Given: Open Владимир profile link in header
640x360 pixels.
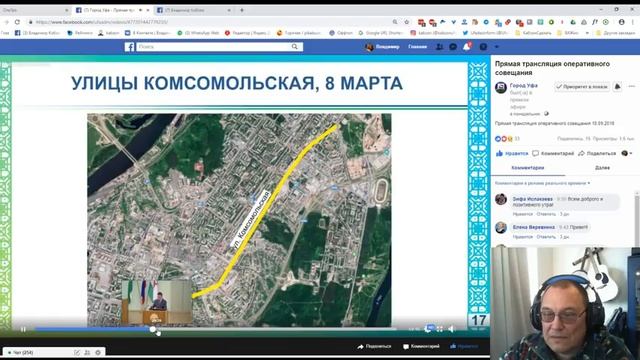Looking at the screenshot, I should click(382, 47).
